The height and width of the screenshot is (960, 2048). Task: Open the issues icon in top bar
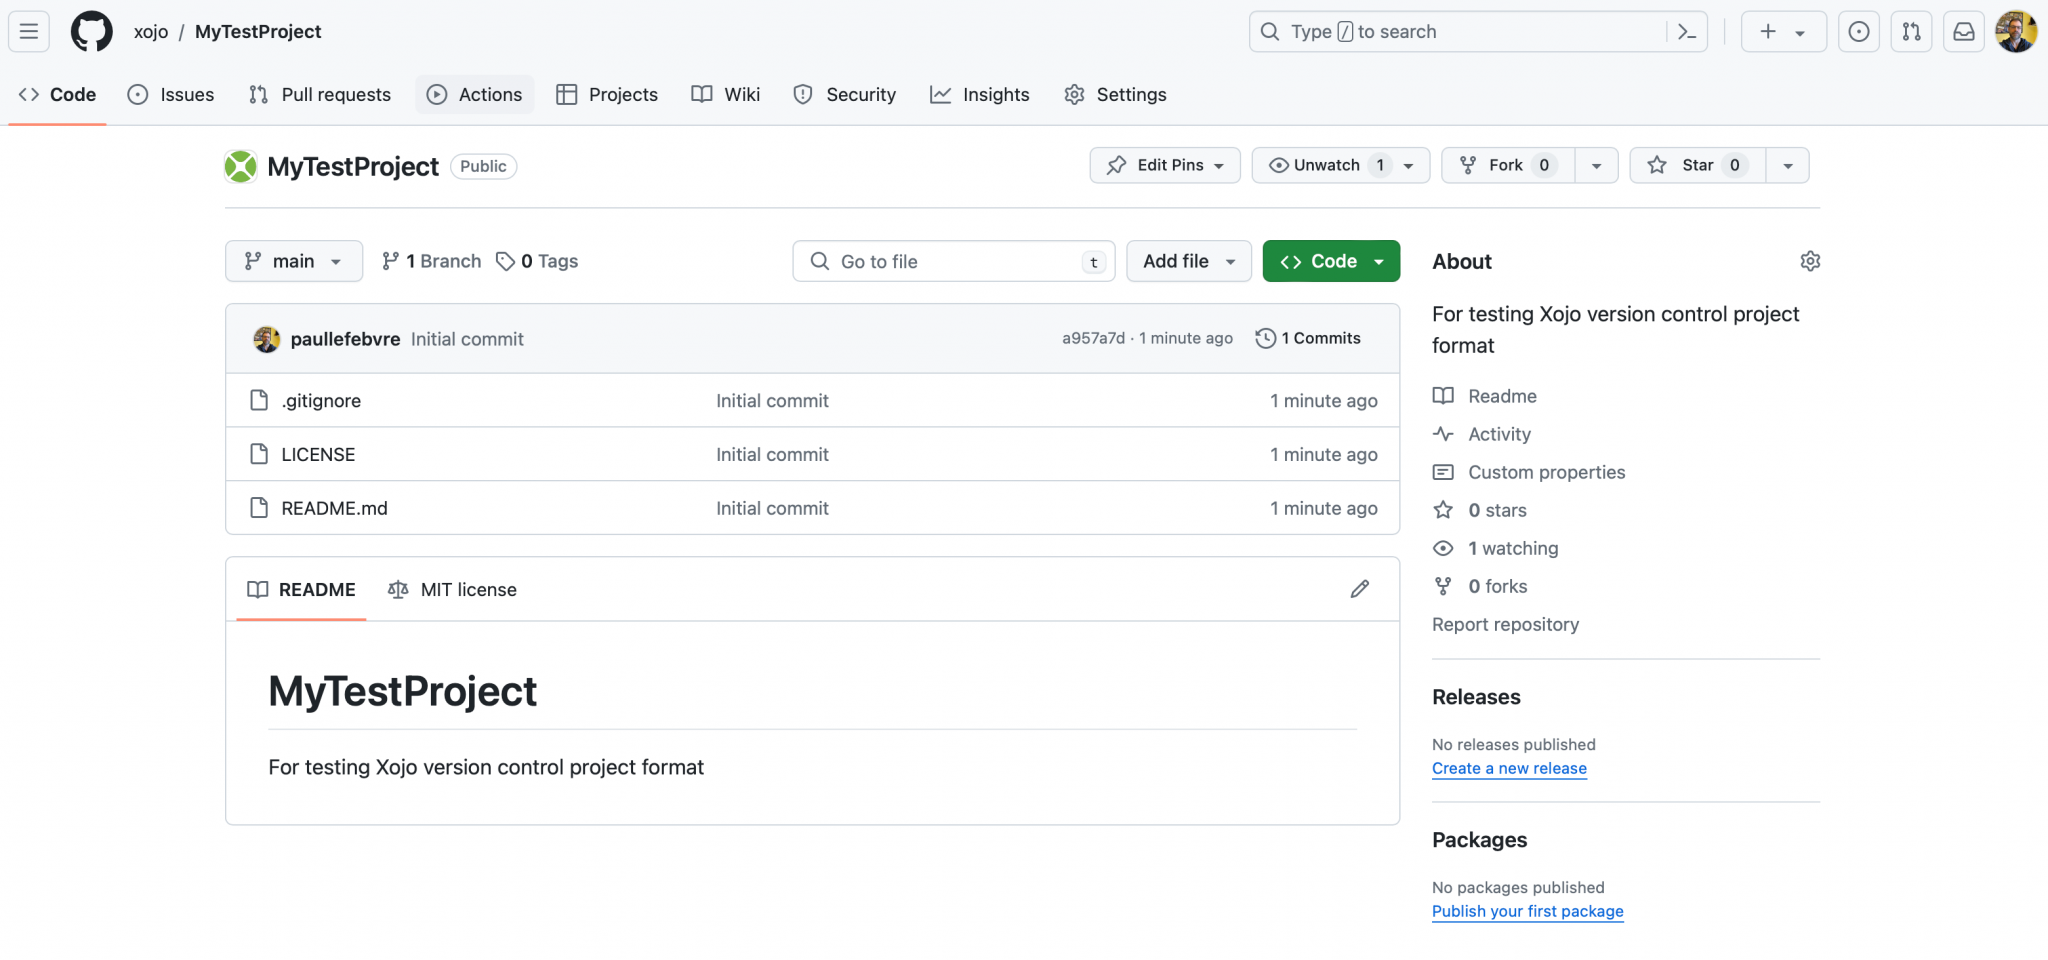click(x=1859, y=31)
